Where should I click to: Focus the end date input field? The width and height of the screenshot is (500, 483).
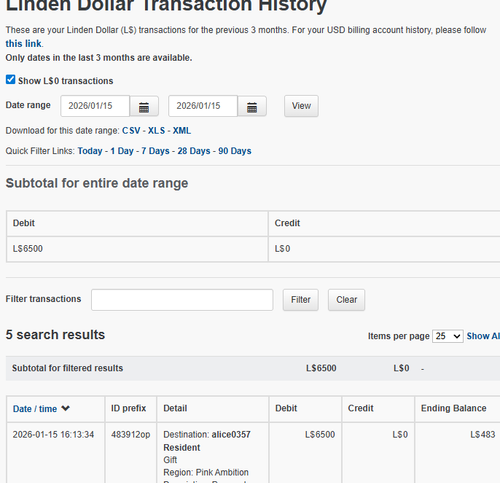coord(203,106)
